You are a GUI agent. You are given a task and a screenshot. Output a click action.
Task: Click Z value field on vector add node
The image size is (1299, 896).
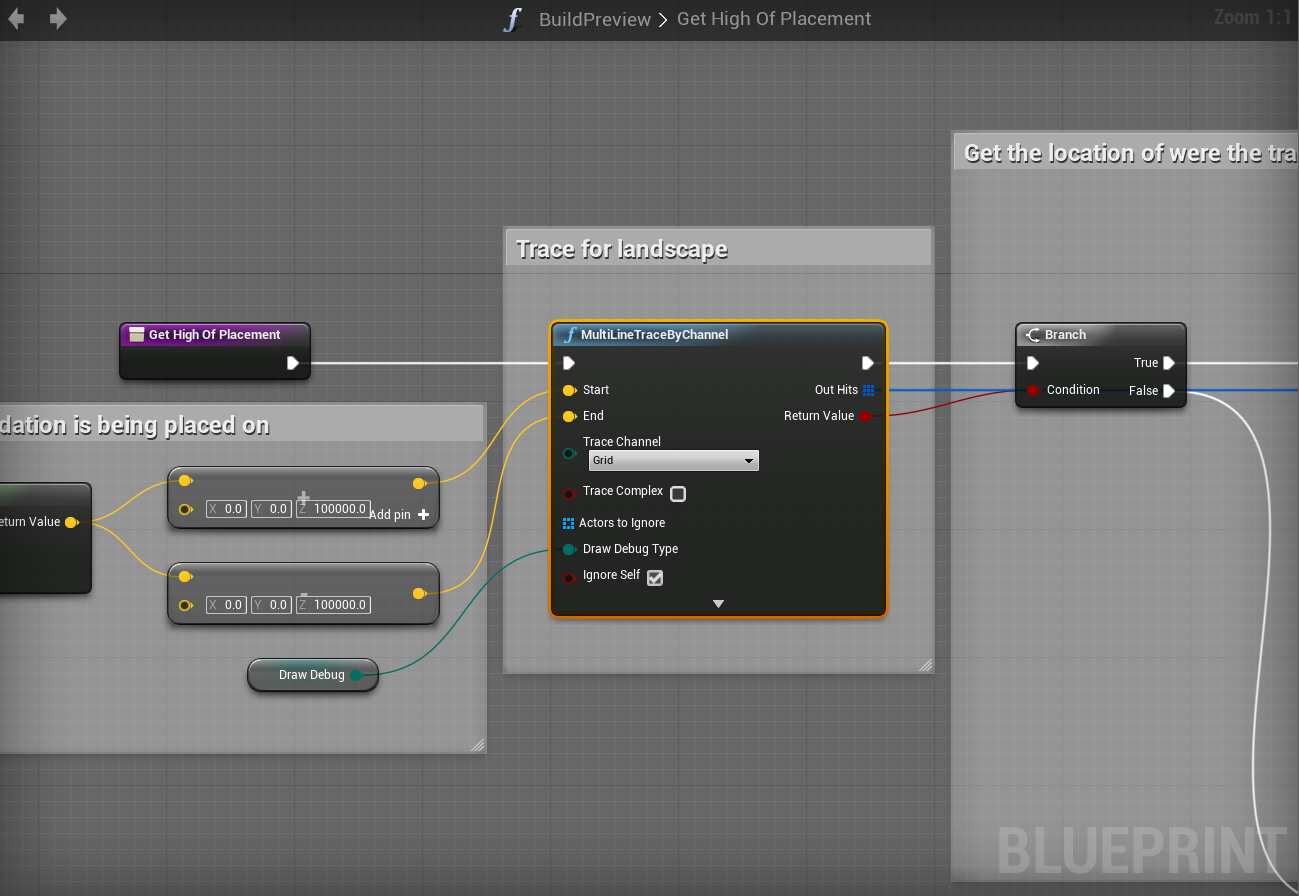click(x=333, y=509)
